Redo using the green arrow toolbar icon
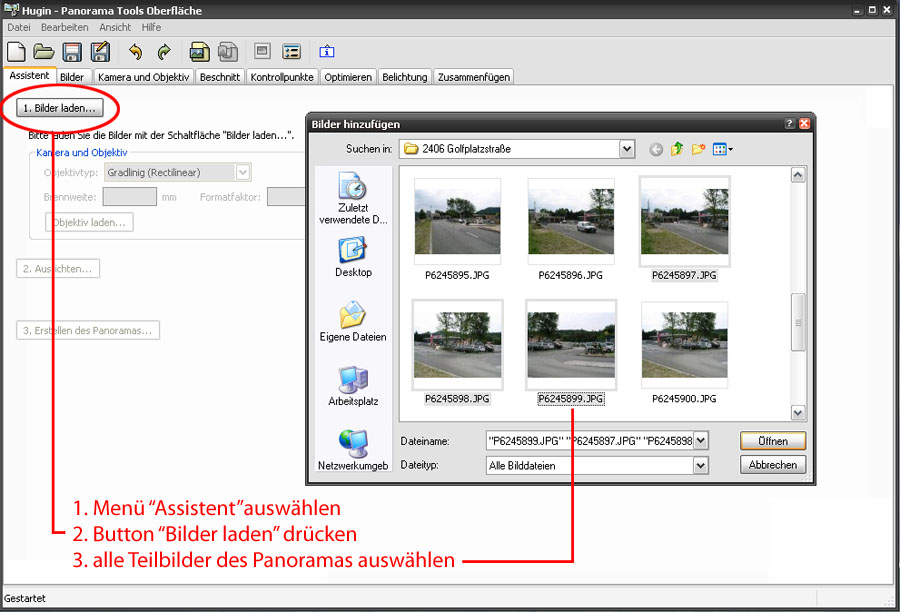The image size is (900, 612). tap(164, 52)
